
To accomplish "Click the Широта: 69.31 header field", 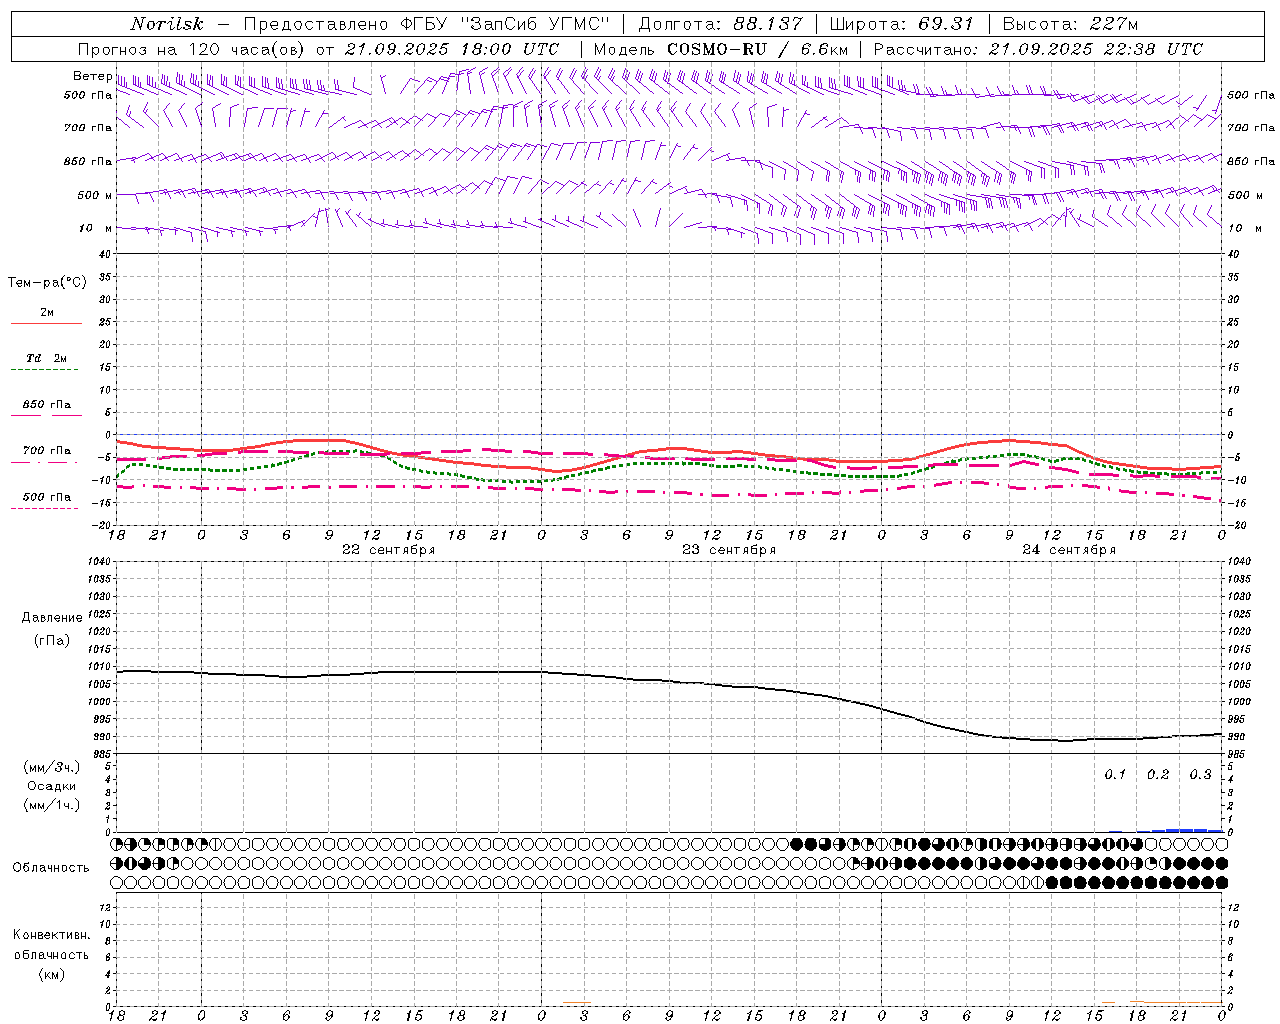I will coord(901,24).
